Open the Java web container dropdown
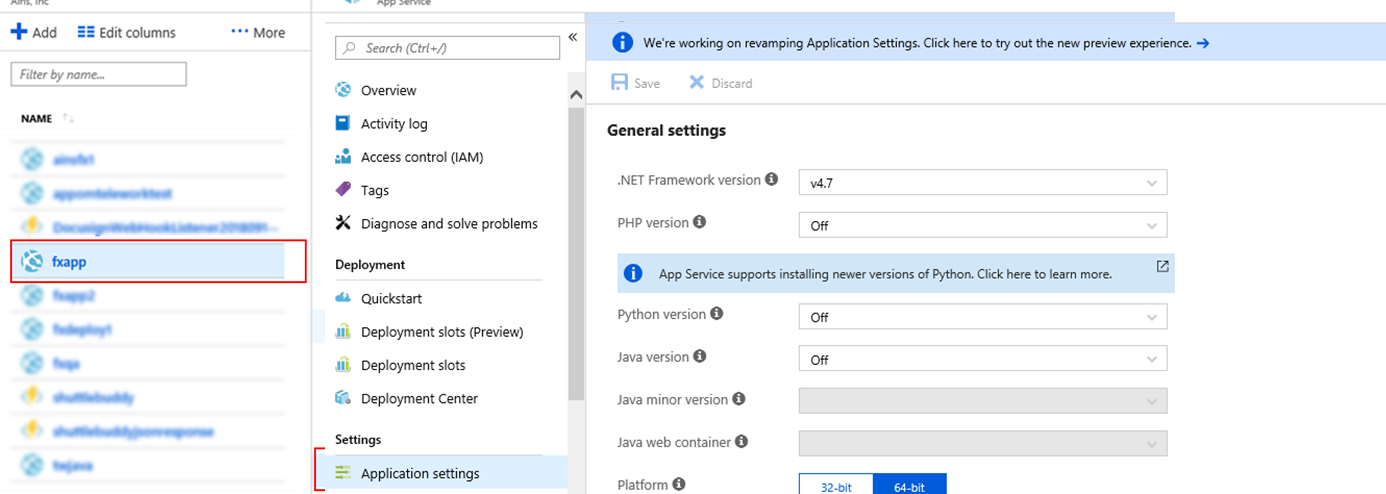The height and width of the screenshot is (494, 1386). point(982,443)
